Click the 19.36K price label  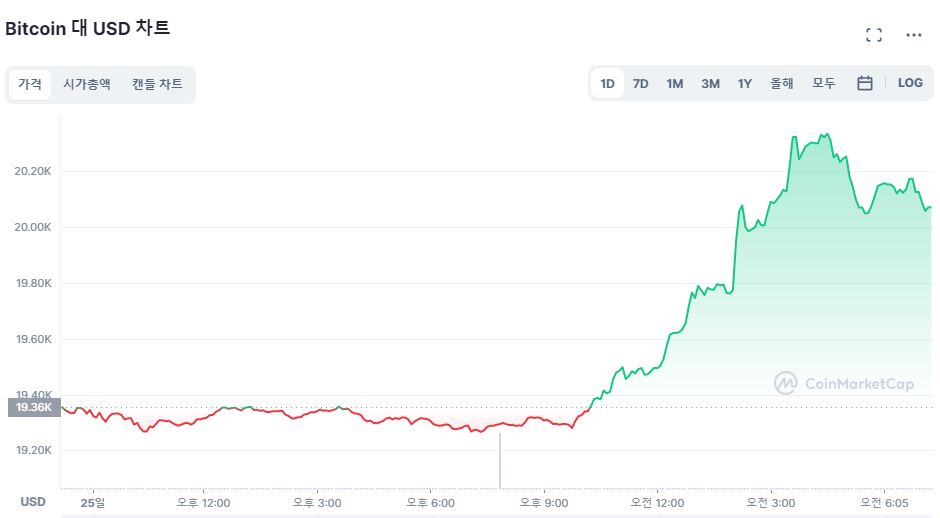(33, 407)
